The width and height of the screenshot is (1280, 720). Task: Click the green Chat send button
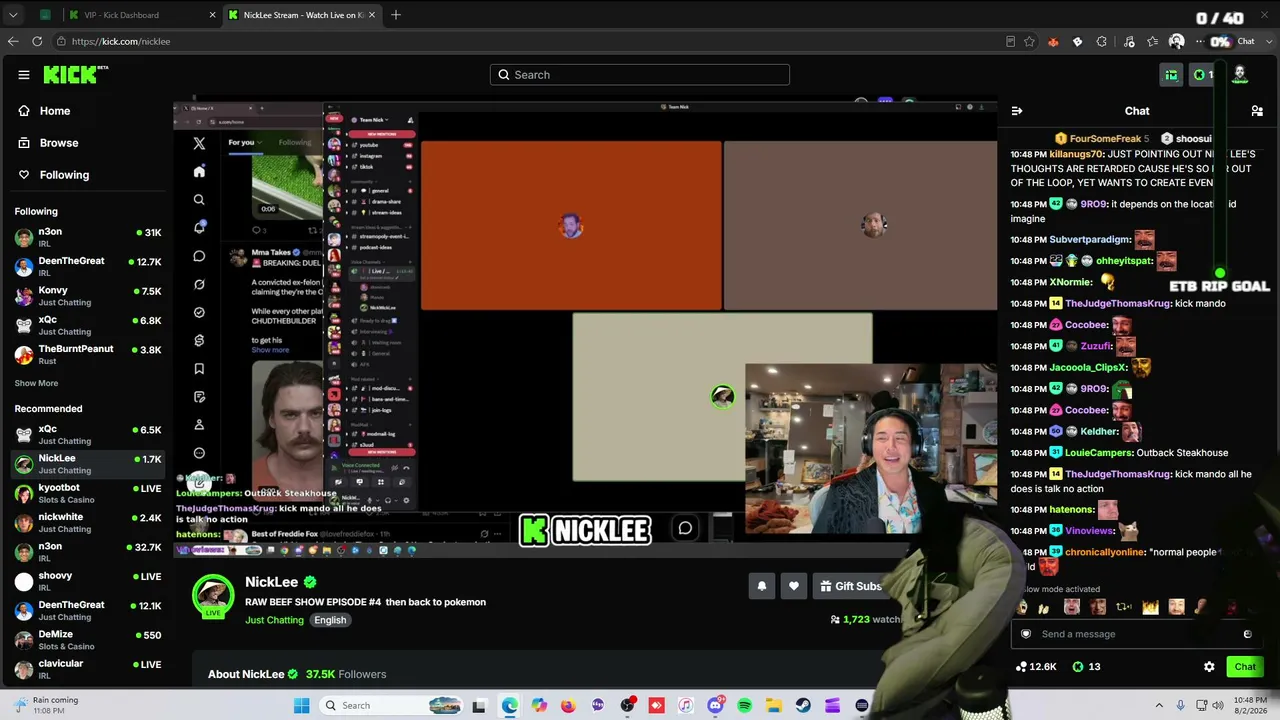[1245, 667]
